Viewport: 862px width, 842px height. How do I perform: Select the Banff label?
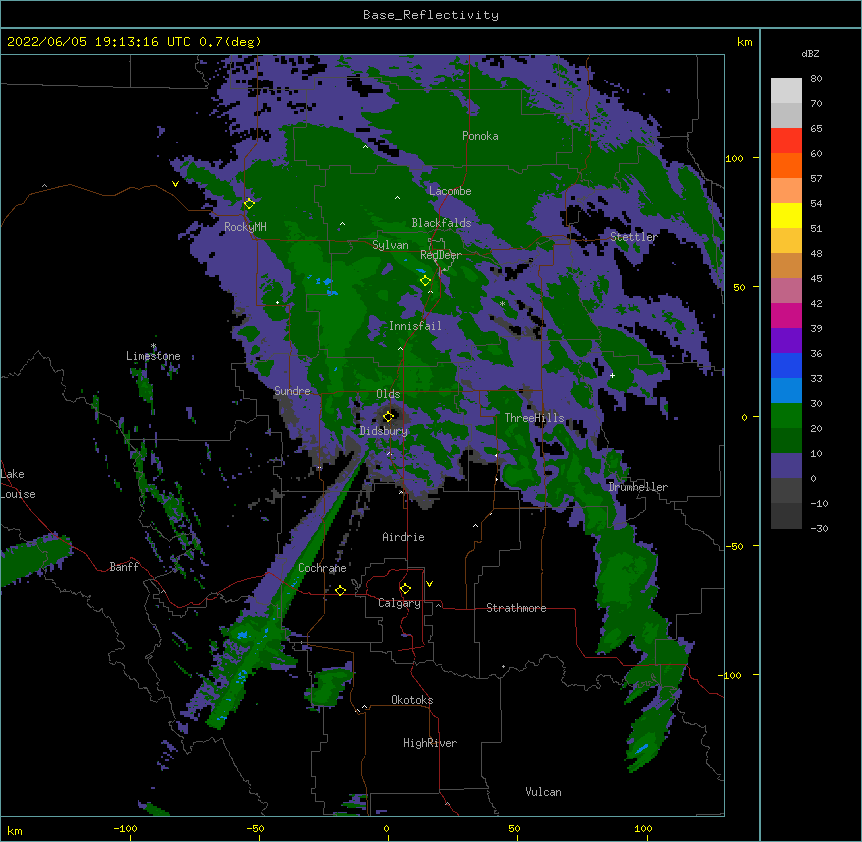tap(124, 567)
